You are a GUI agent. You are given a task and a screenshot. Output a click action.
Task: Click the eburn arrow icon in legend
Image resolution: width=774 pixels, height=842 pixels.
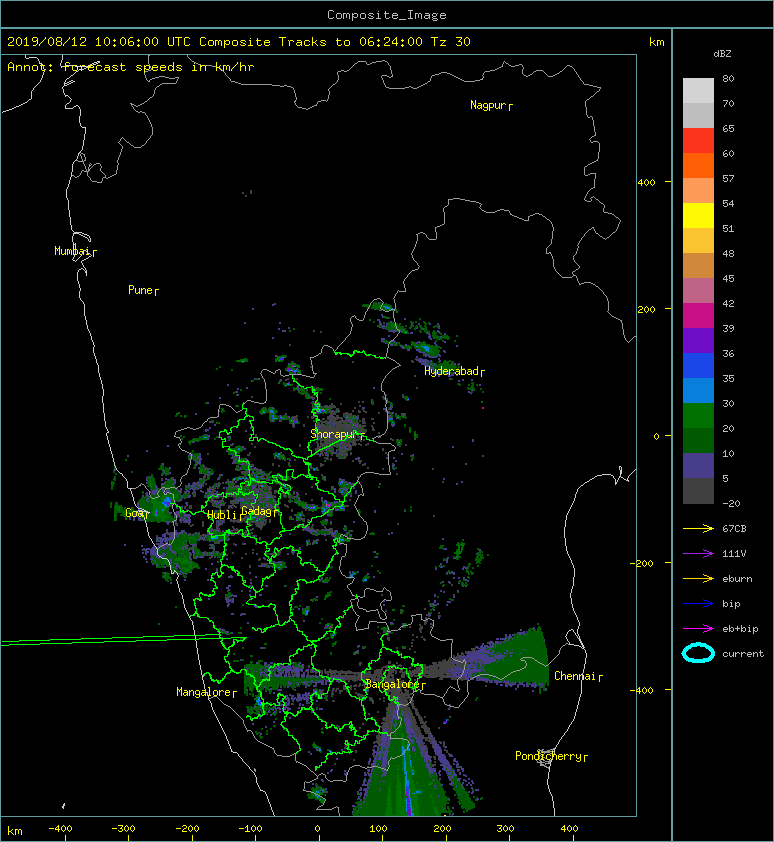click(x=698, y=579)
